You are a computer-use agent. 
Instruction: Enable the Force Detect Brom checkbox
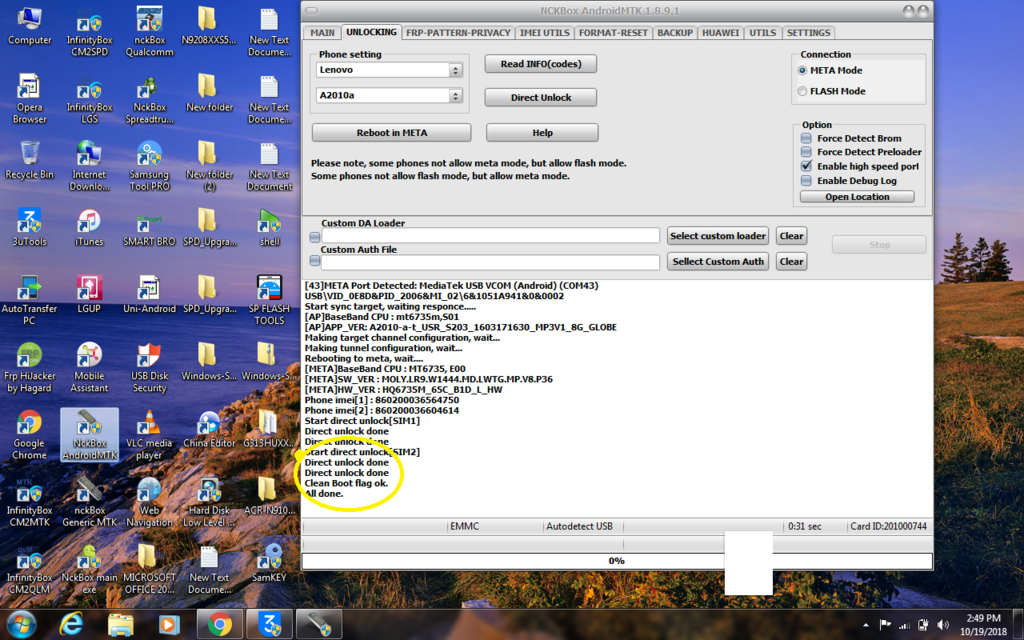807,139
